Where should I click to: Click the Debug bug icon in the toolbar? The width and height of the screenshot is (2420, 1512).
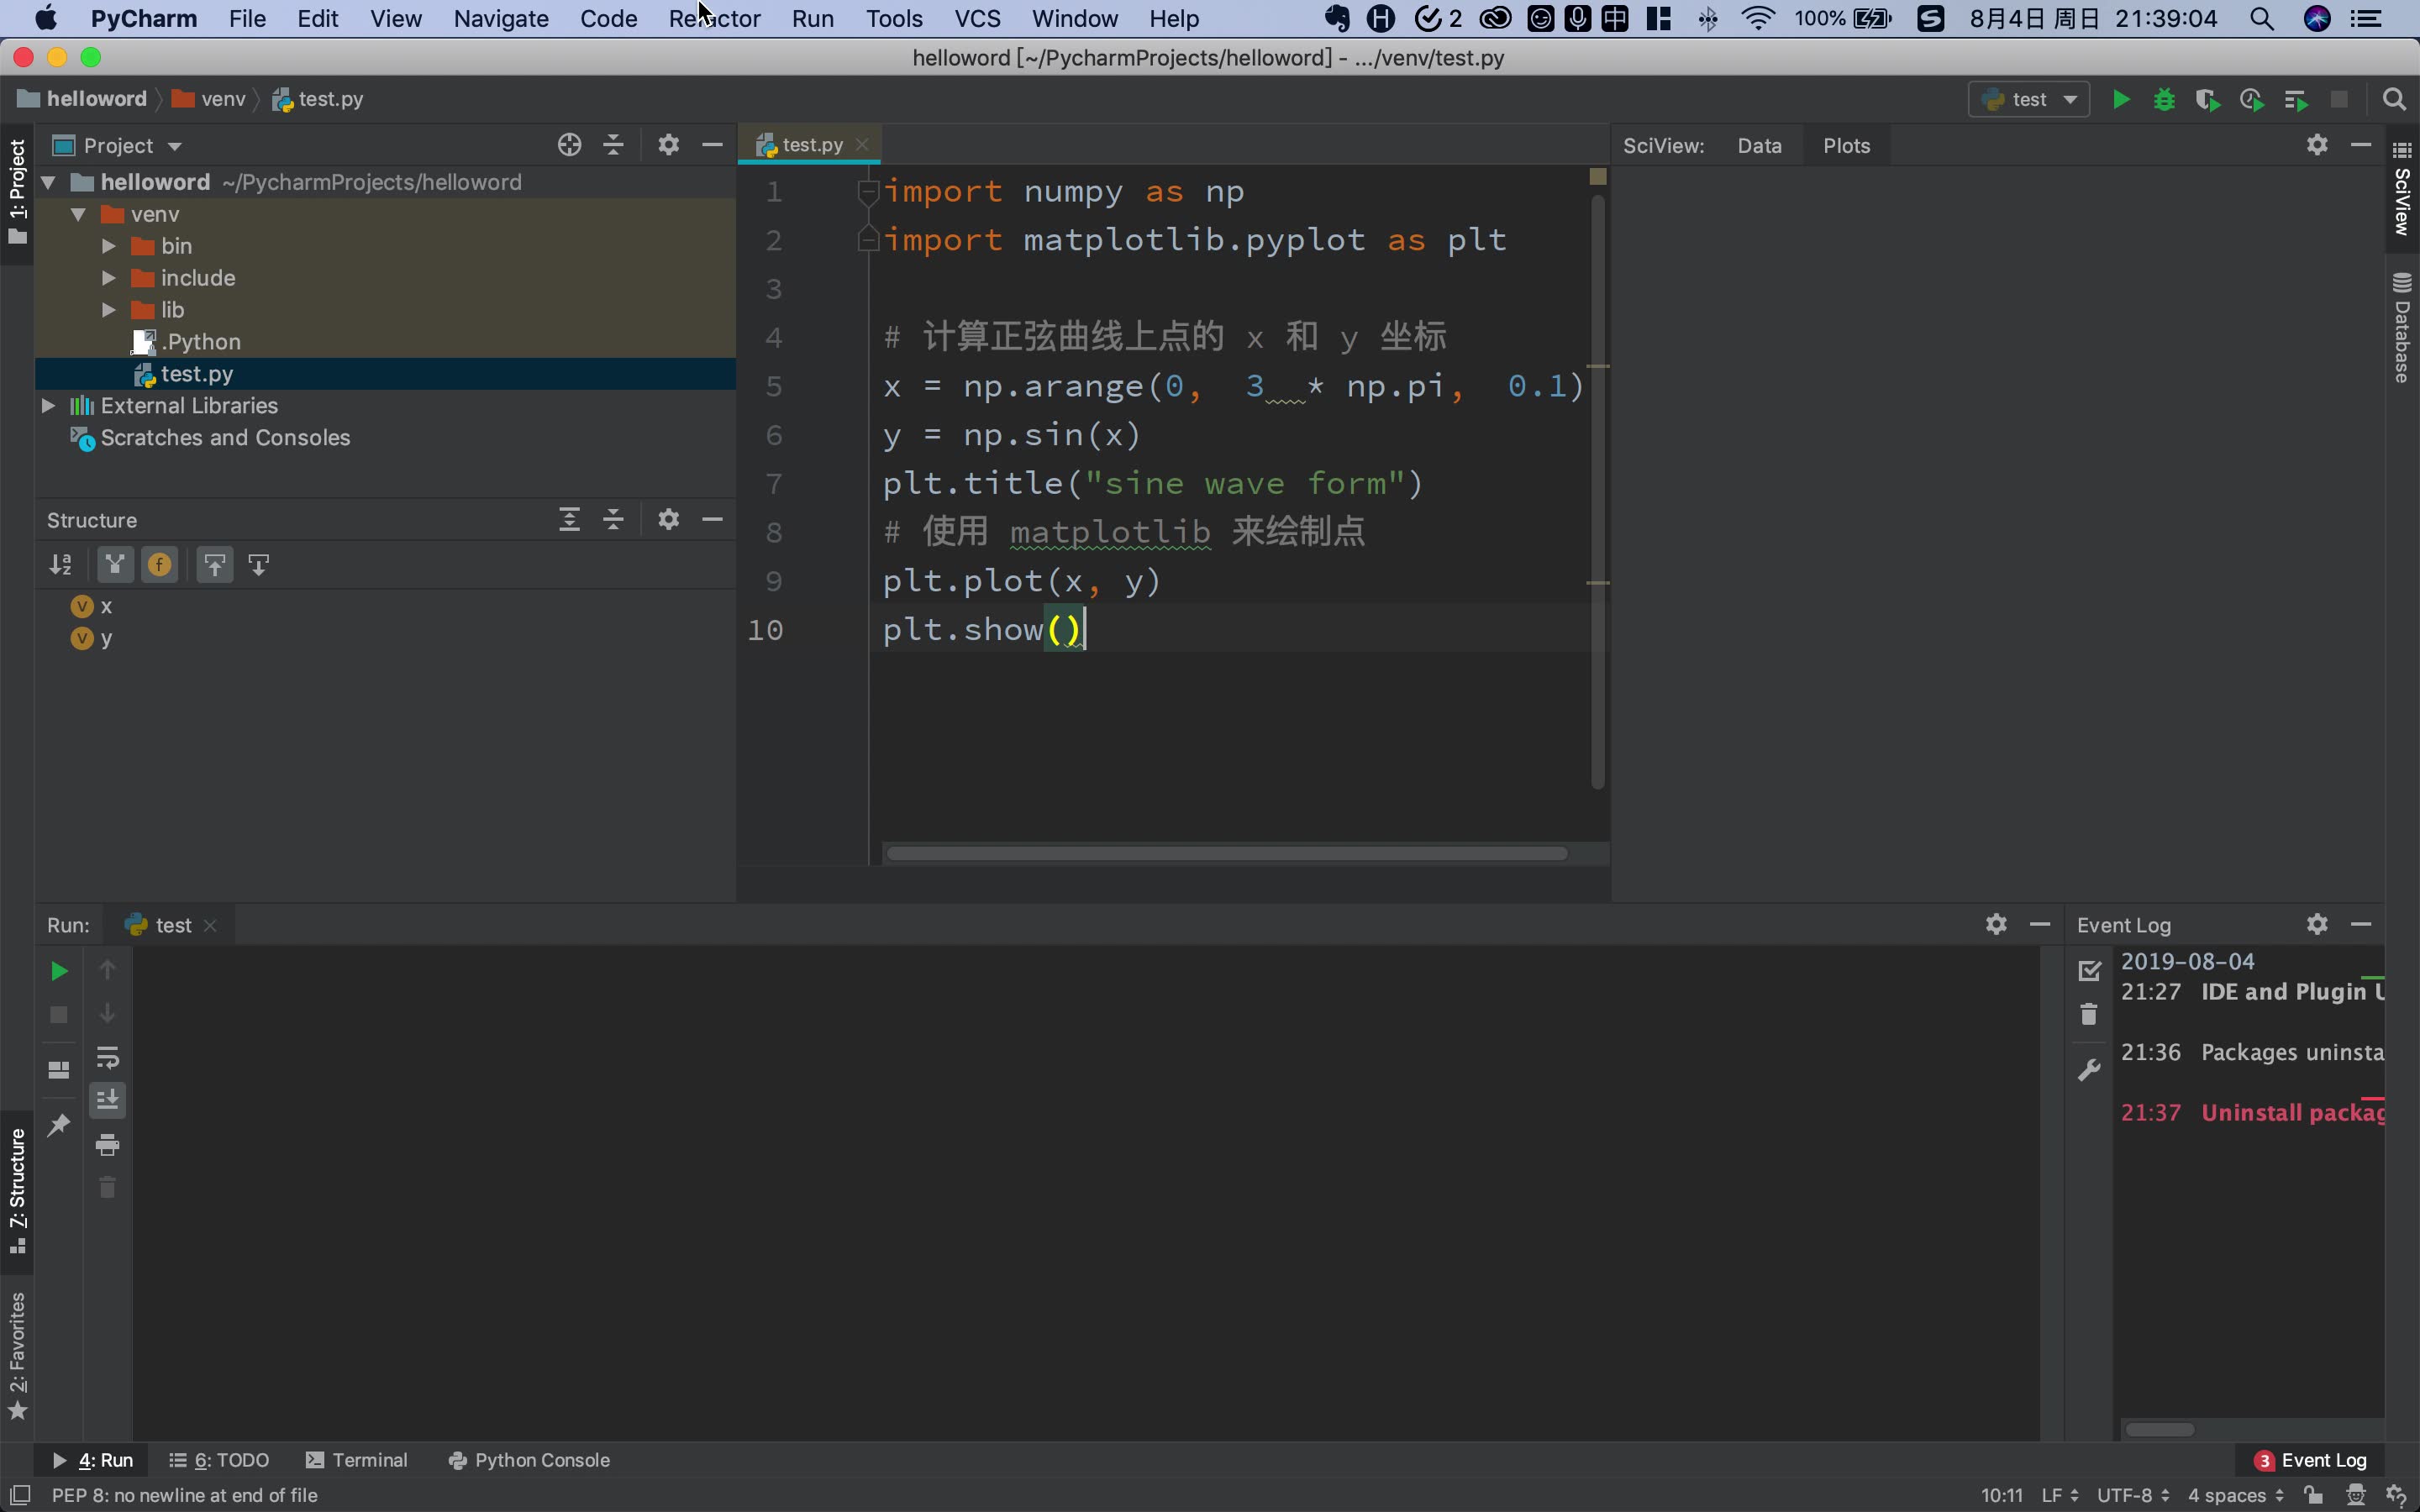pos(2164,100)
